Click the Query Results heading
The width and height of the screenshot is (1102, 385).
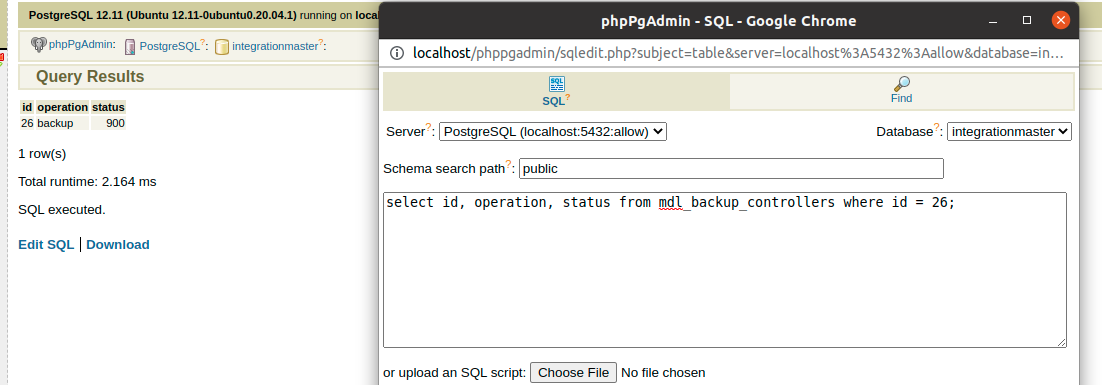click(90, 77)
